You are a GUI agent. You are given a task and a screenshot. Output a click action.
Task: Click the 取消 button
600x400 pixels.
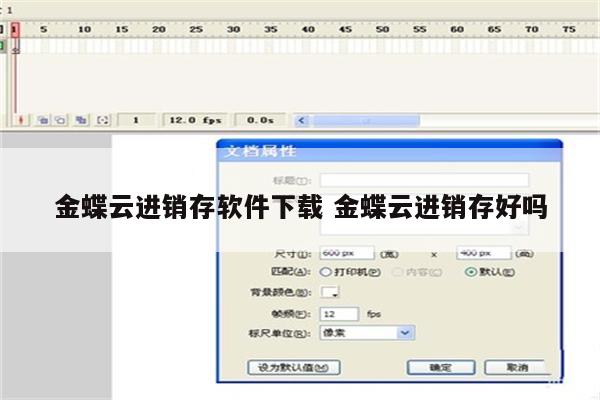click(517, 368)
